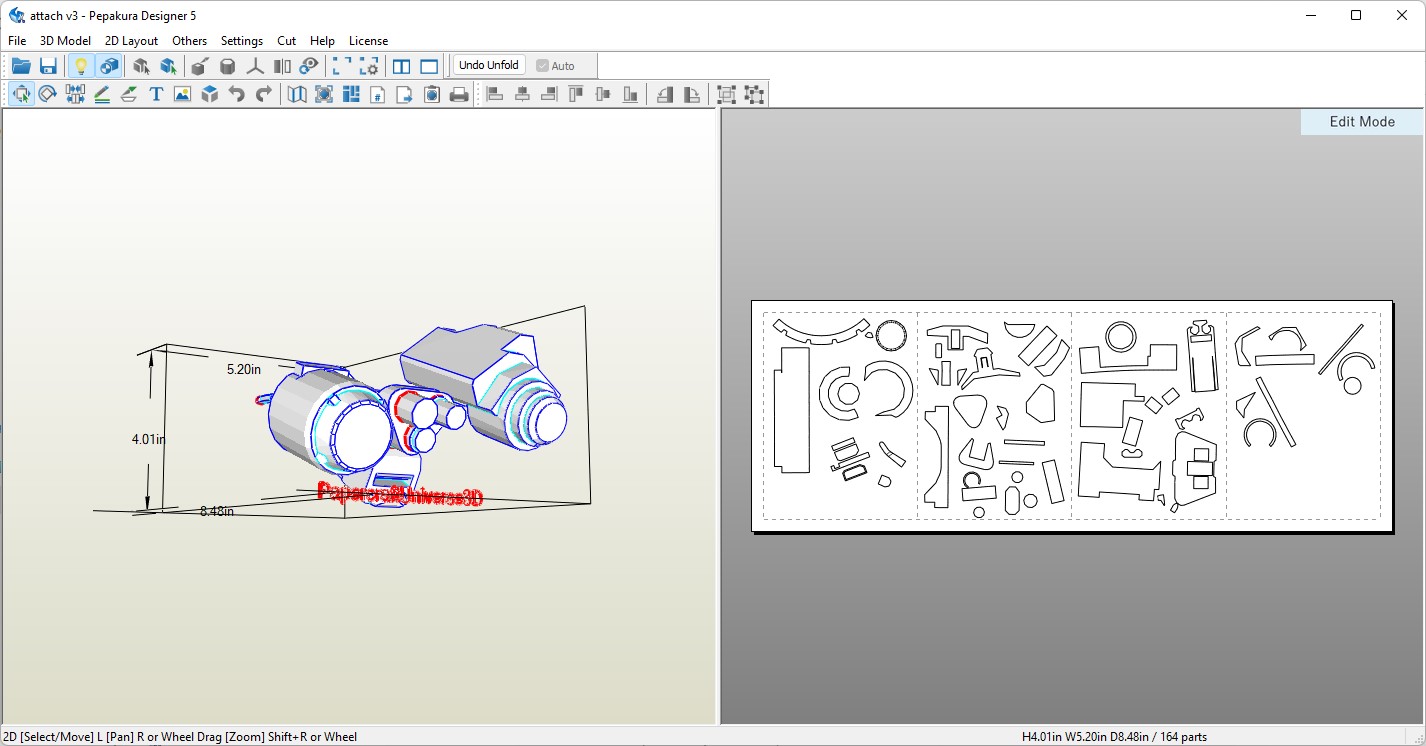Click the group parts icon
The image size is (1426, 746).
coord(727,94)
